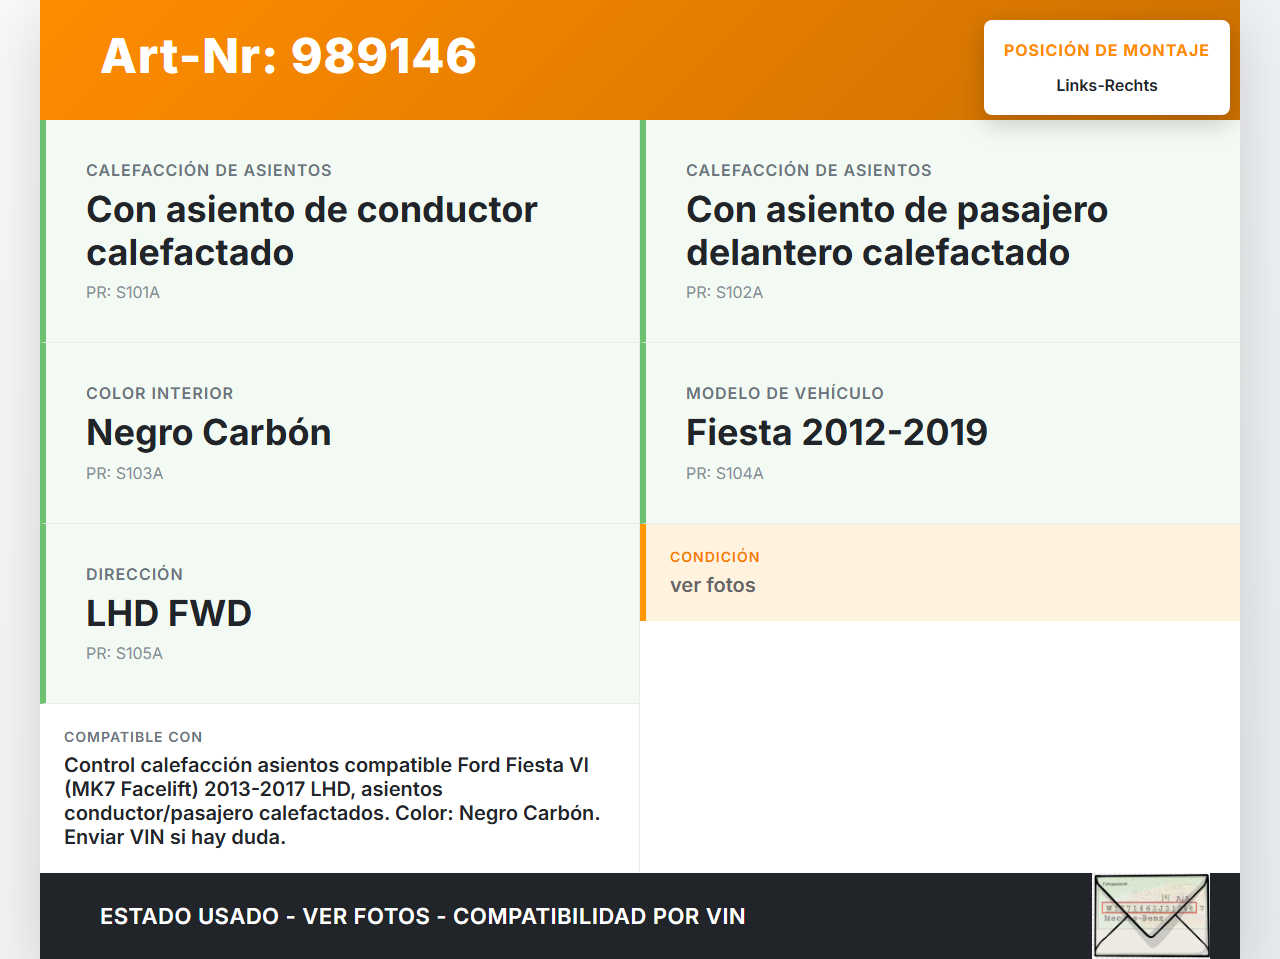Click the code "PR: S104A"
The image size is (1280, 959).
(x=725, y=473)
